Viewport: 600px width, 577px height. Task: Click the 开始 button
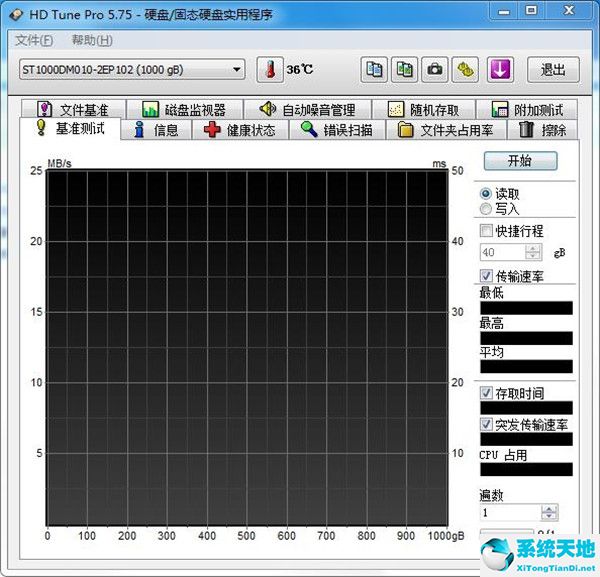point(520,161)
